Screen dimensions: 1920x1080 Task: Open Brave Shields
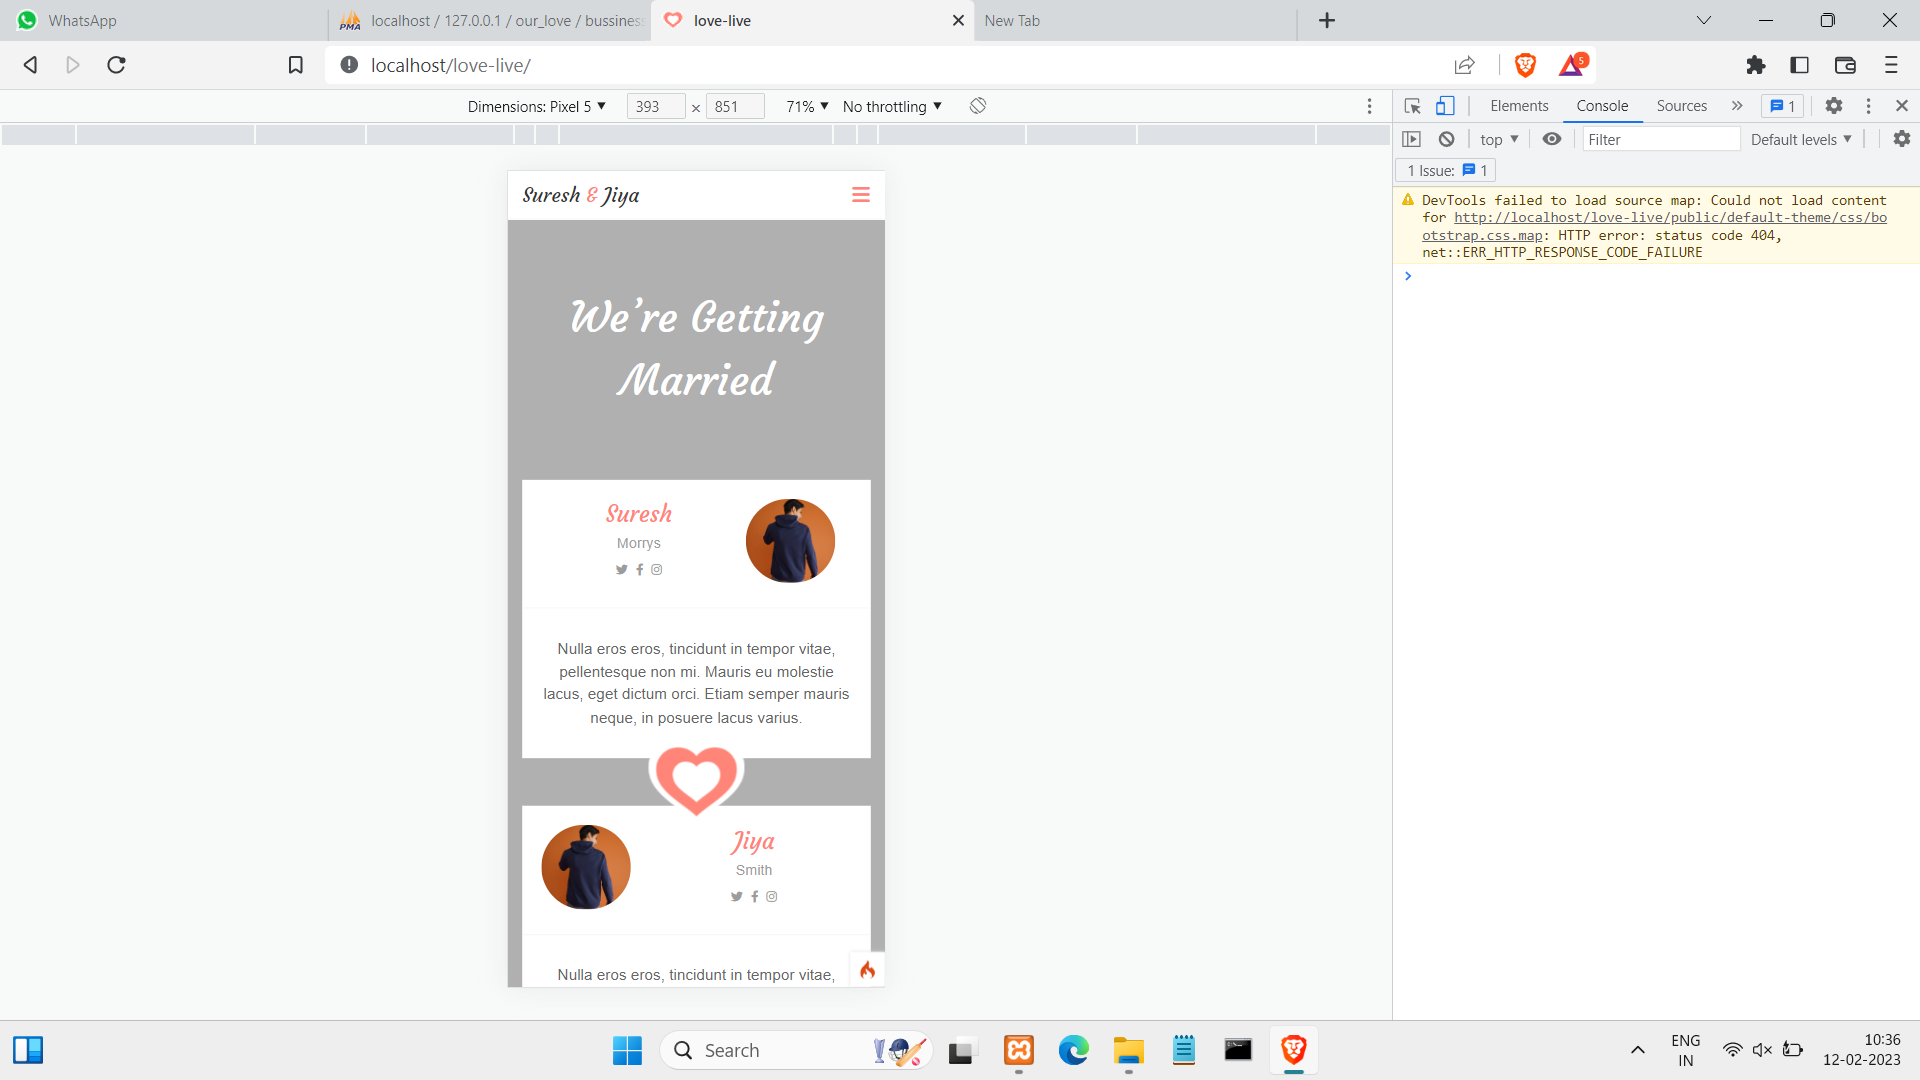(1525, 65)
